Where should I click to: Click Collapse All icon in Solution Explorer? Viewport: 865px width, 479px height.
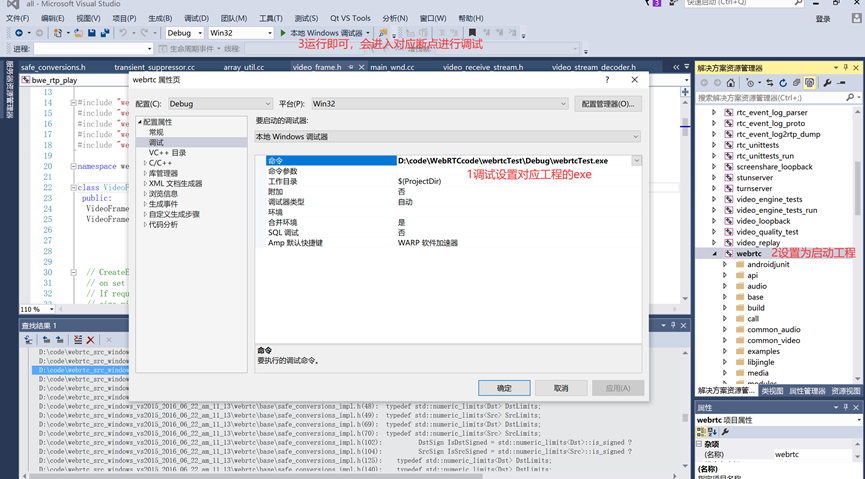click(796, 83)
